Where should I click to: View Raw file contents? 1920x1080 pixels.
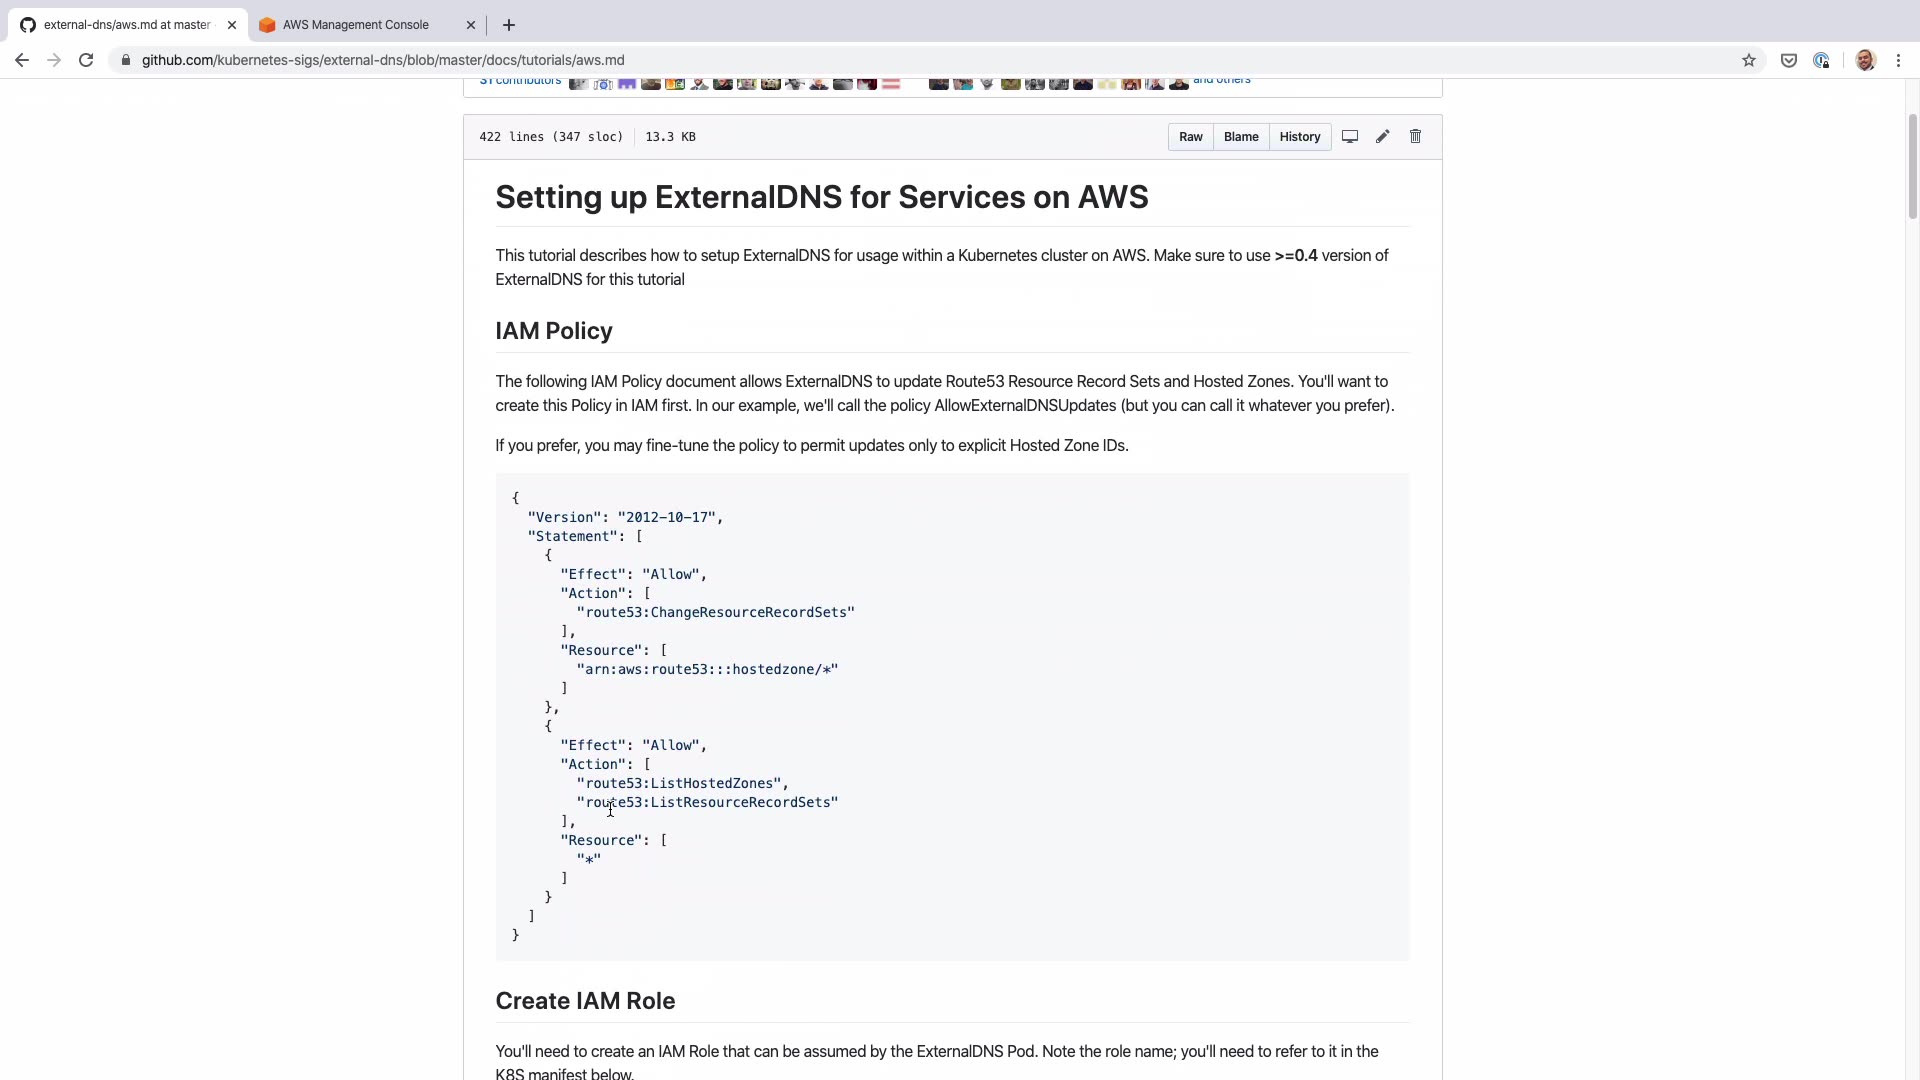[1190, 137]
